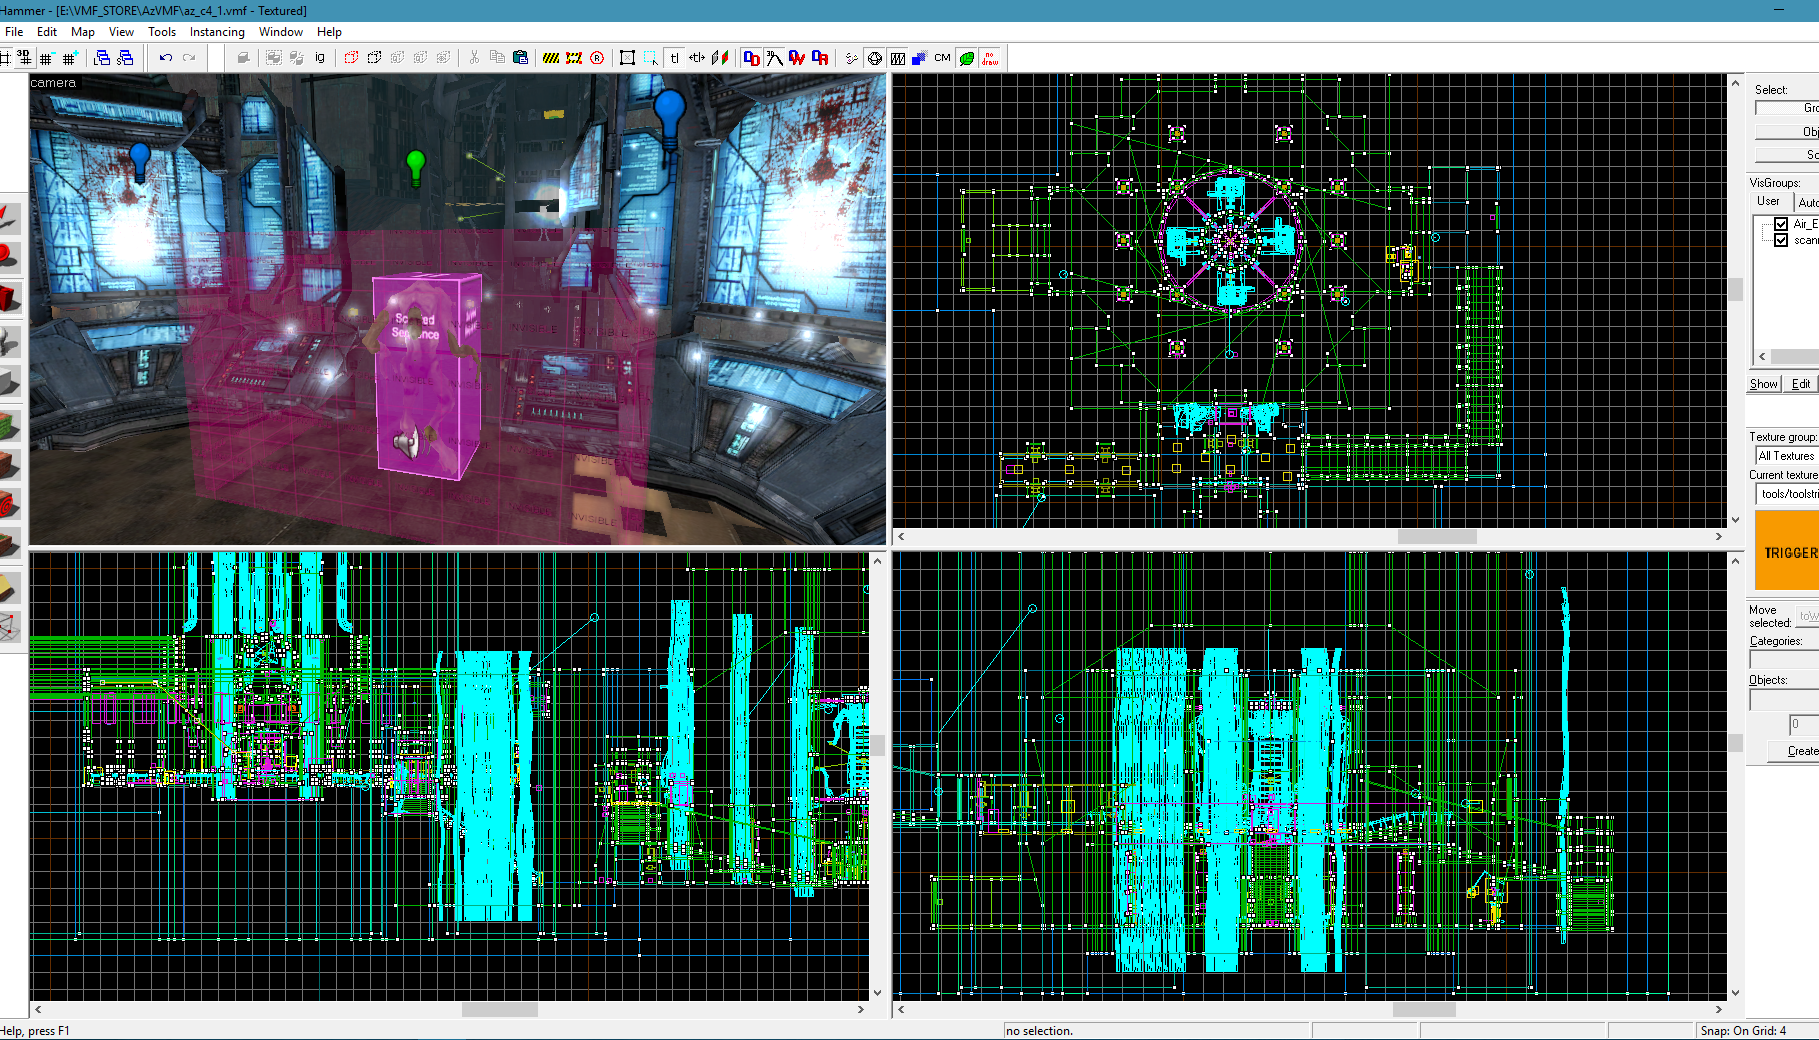This screenshot has height=1040, width=1819.
Task: Toggle radius culling red R icon
Action: coord(597,58)
